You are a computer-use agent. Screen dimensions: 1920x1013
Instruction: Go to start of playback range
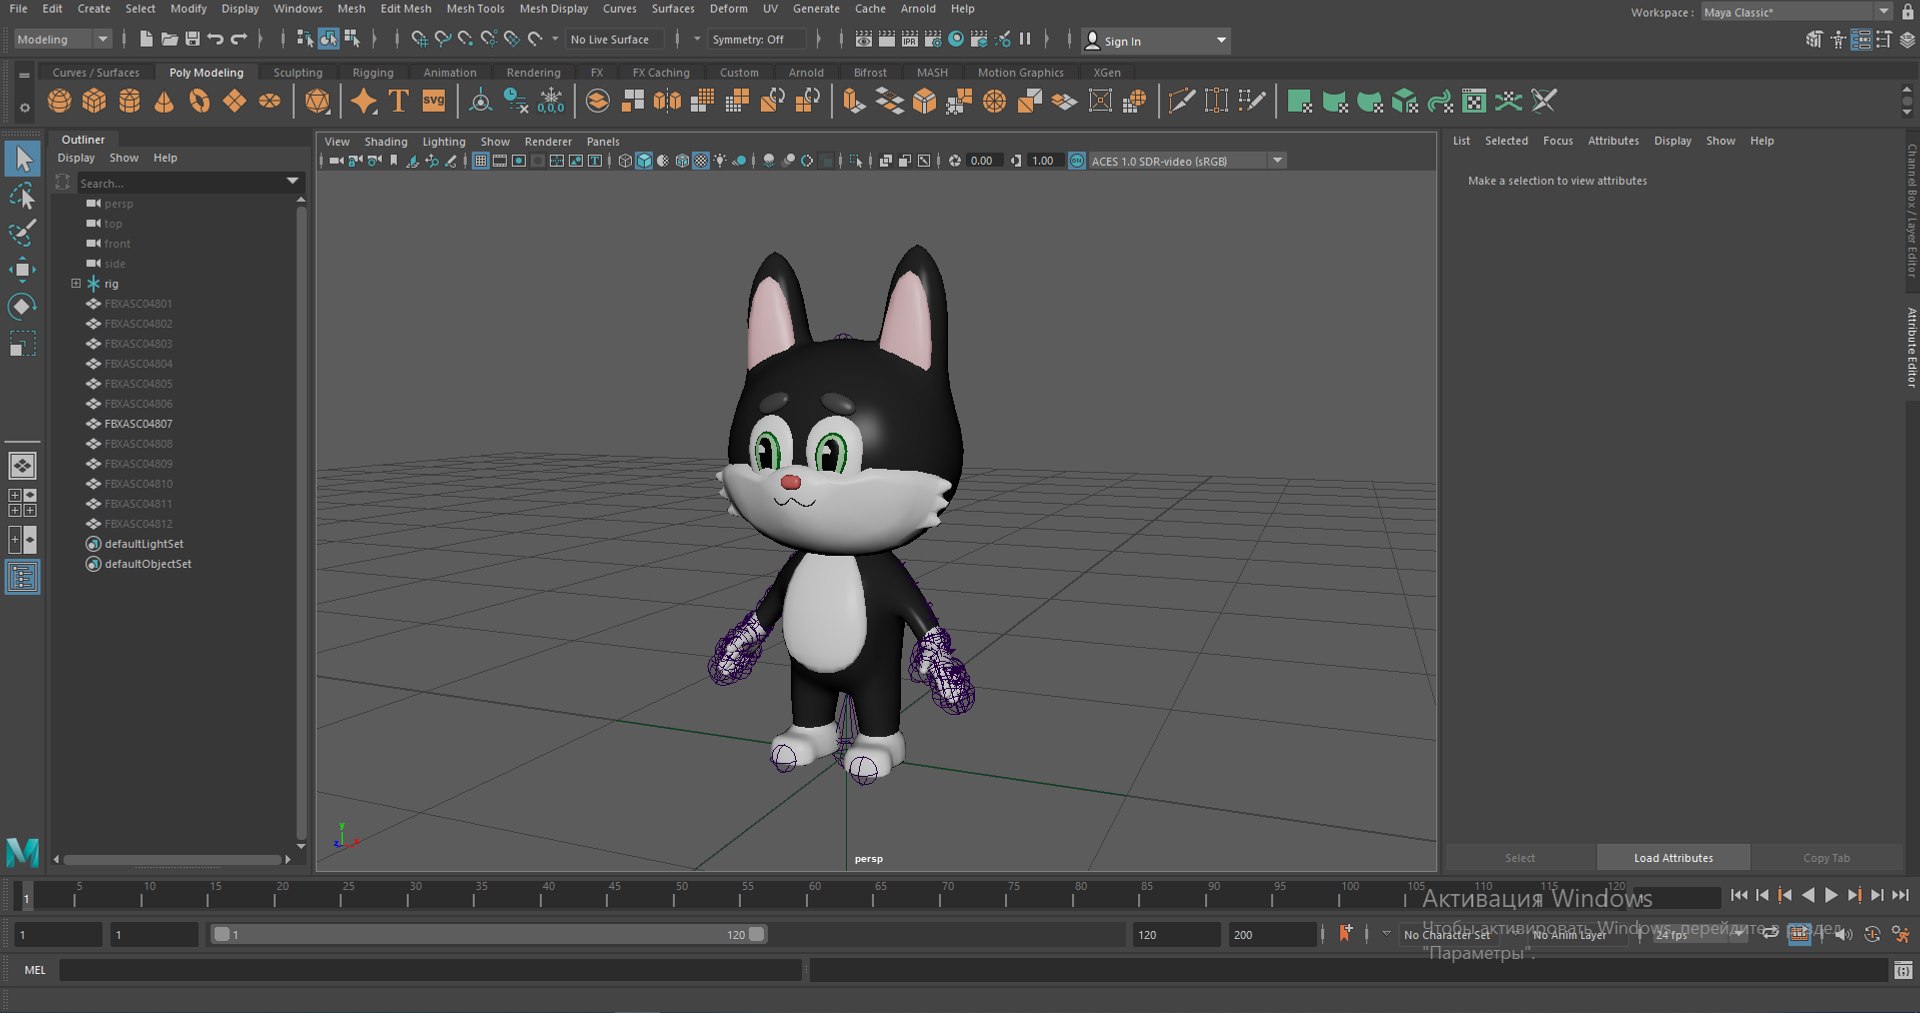coord(1739,896)
